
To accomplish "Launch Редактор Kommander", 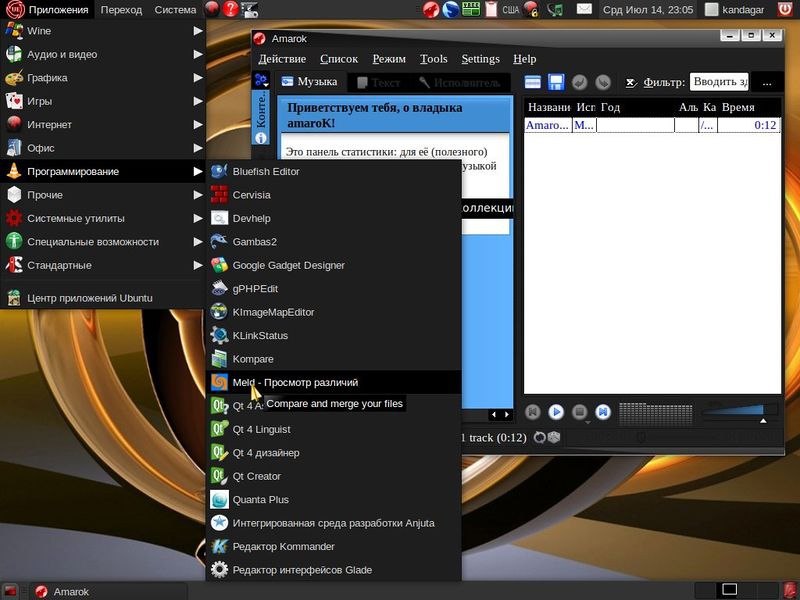I will [x=334, y=547].
